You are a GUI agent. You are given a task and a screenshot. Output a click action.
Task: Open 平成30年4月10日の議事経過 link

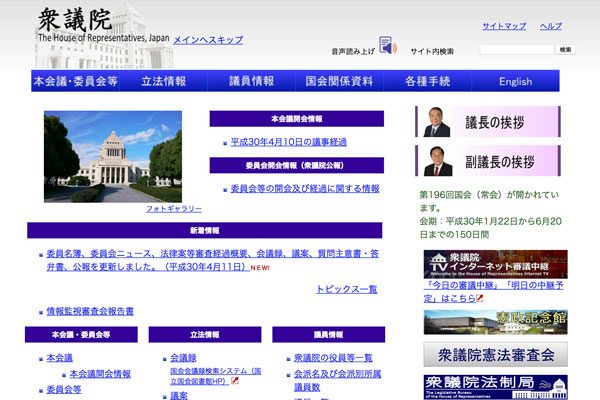coord(289,142)
